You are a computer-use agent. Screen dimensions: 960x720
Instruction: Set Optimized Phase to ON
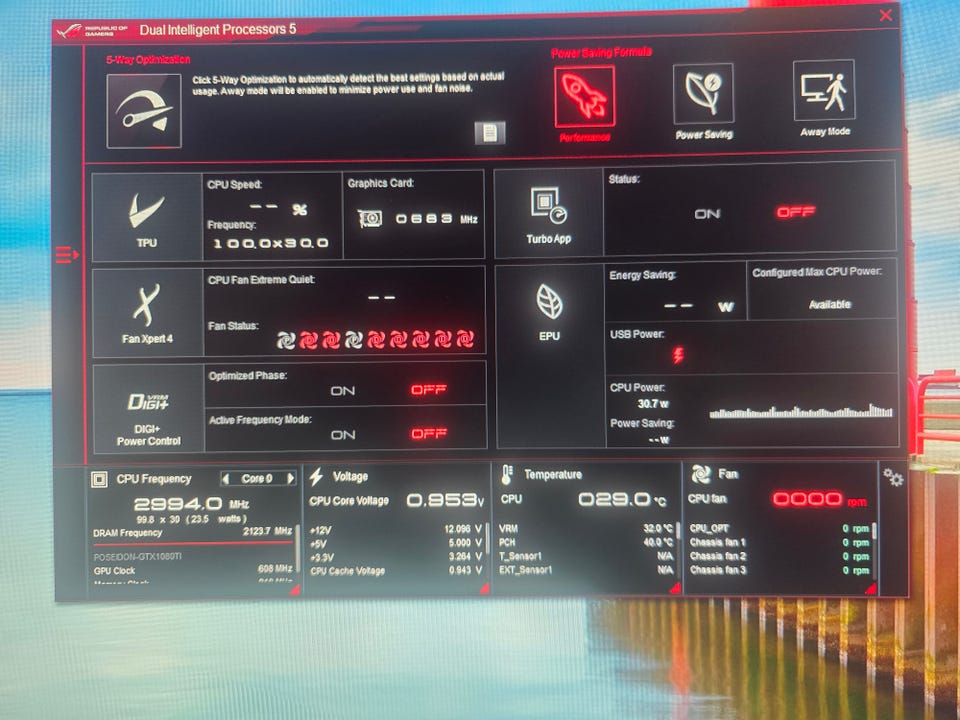[342, 391]
